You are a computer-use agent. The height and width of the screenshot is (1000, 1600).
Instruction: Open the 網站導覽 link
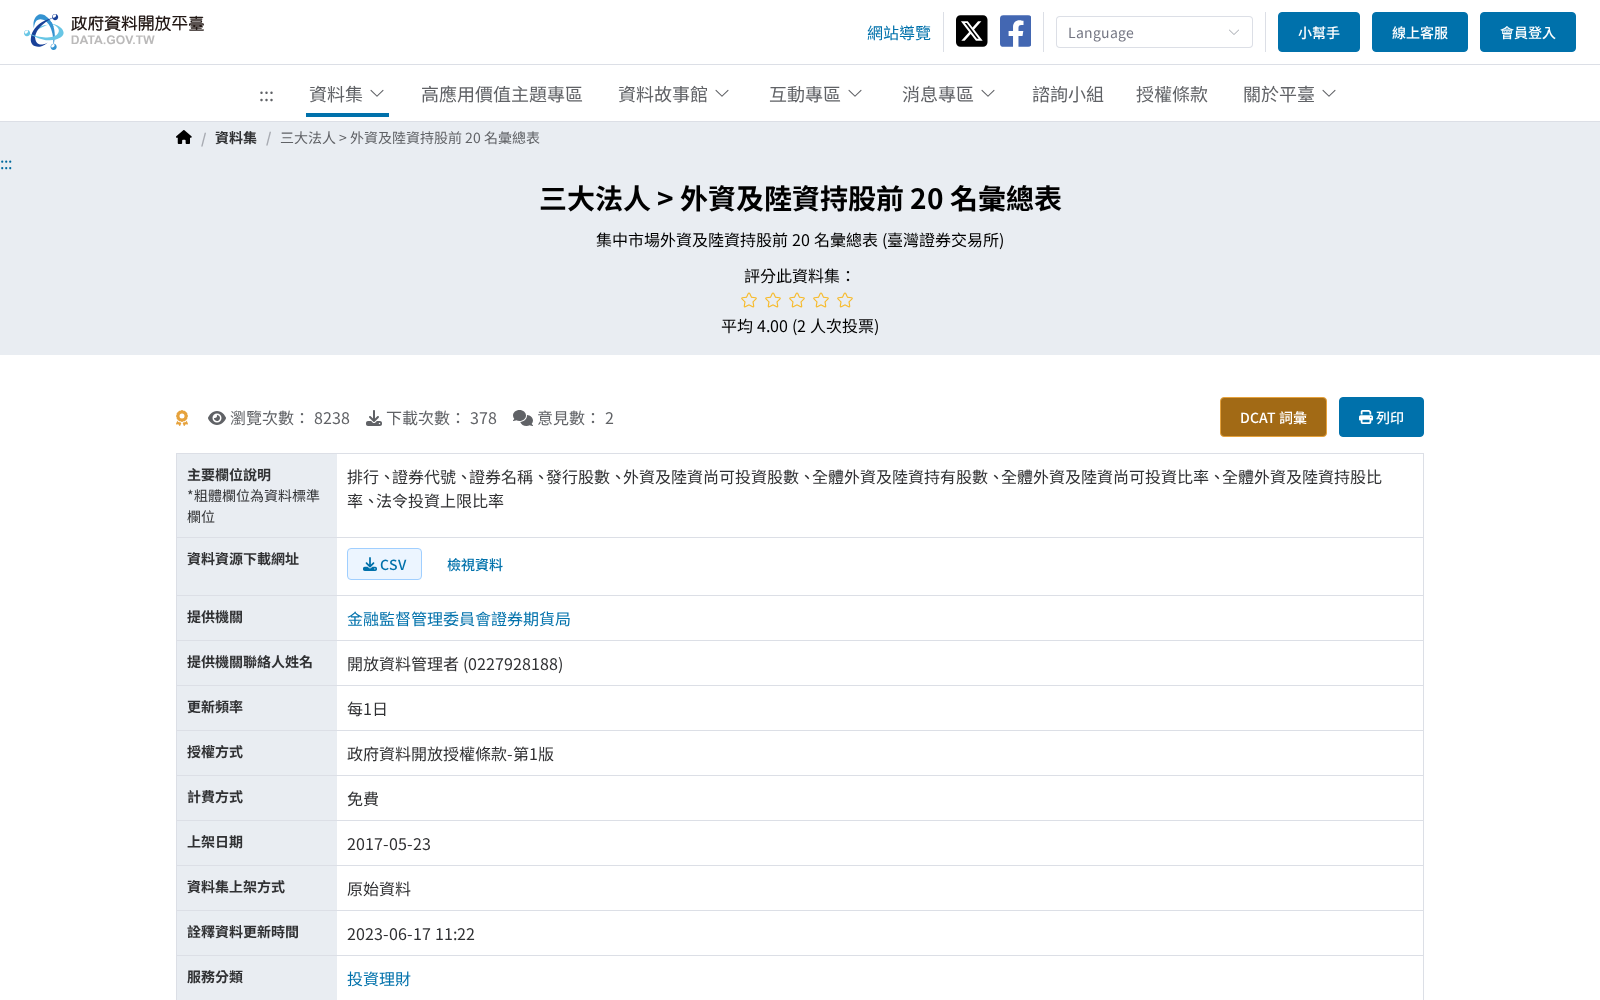coord(899,33)
